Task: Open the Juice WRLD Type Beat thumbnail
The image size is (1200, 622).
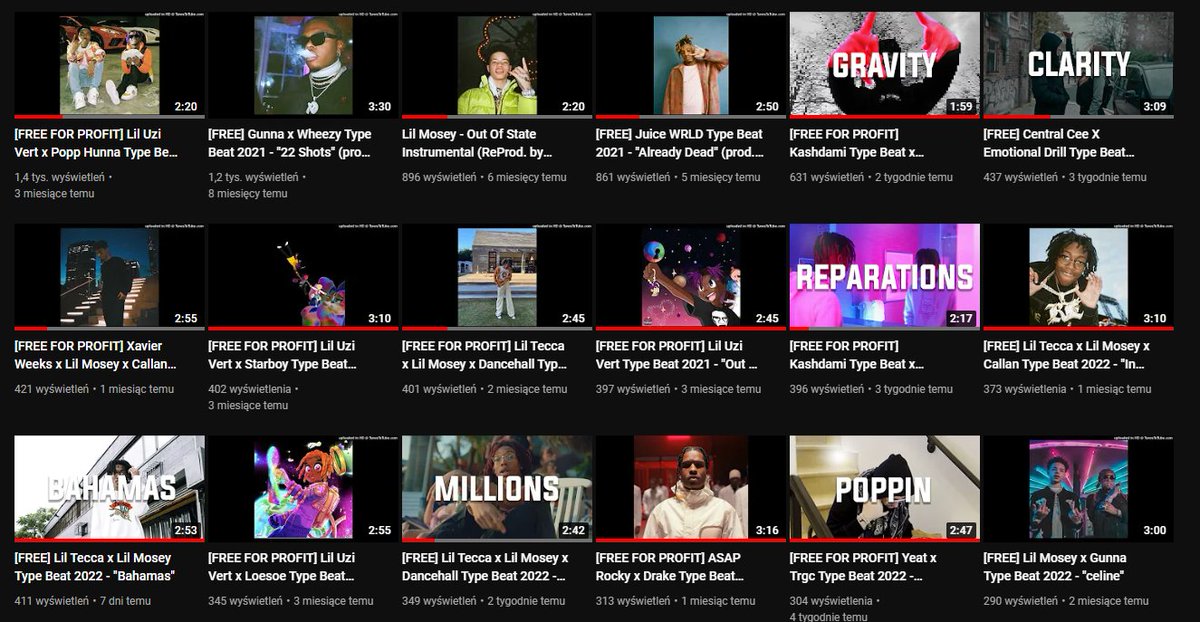Action: (691, 65)
